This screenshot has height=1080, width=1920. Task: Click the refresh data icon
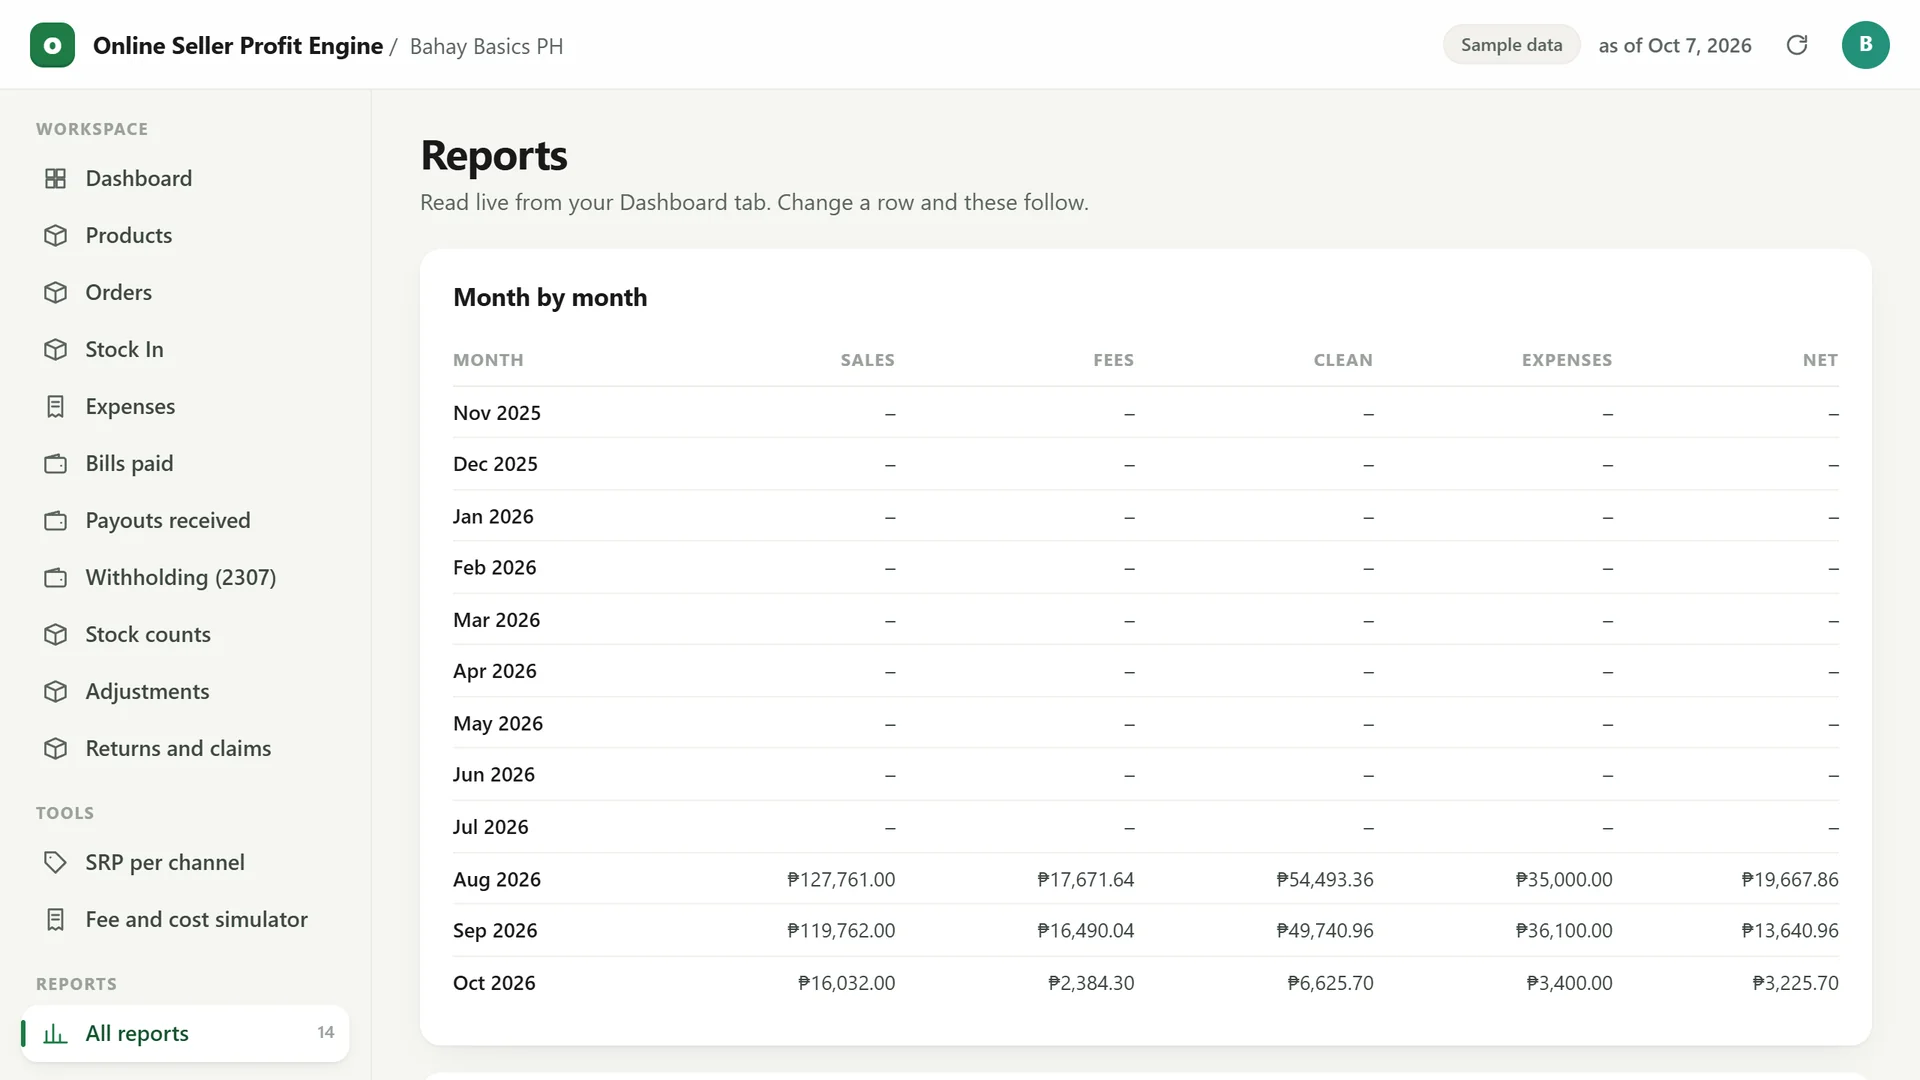[1797, 45]
